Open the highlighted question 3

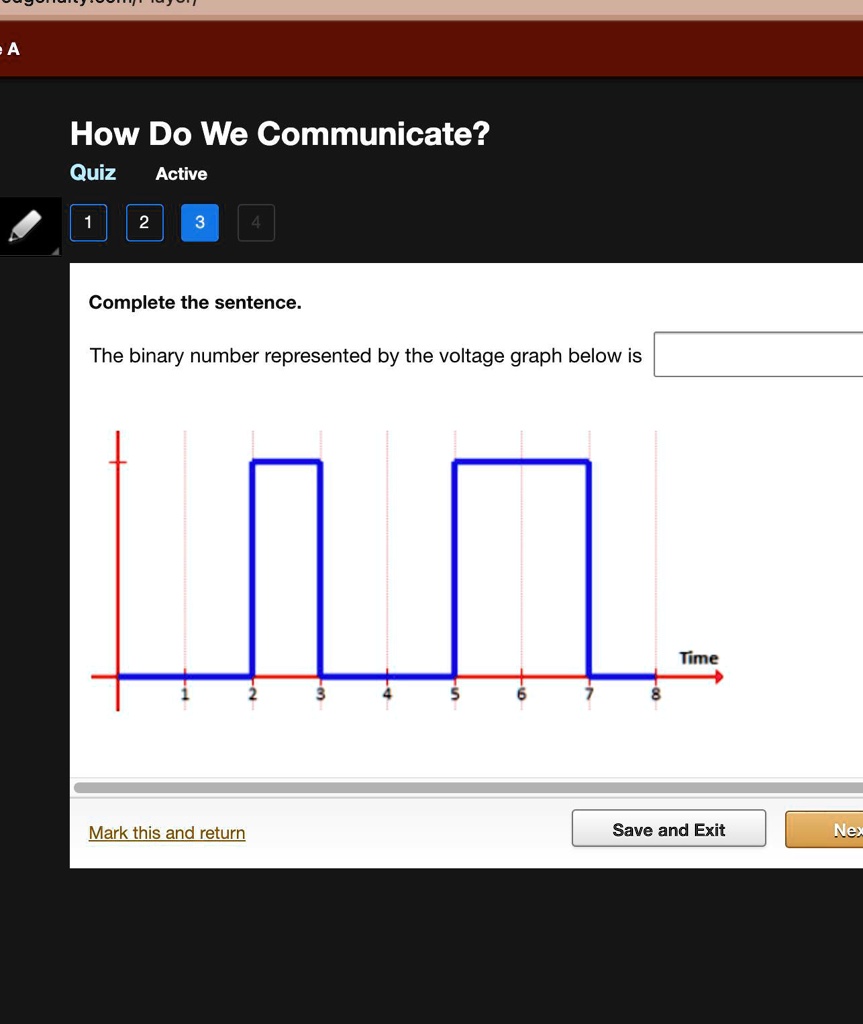tap(200, 223)
